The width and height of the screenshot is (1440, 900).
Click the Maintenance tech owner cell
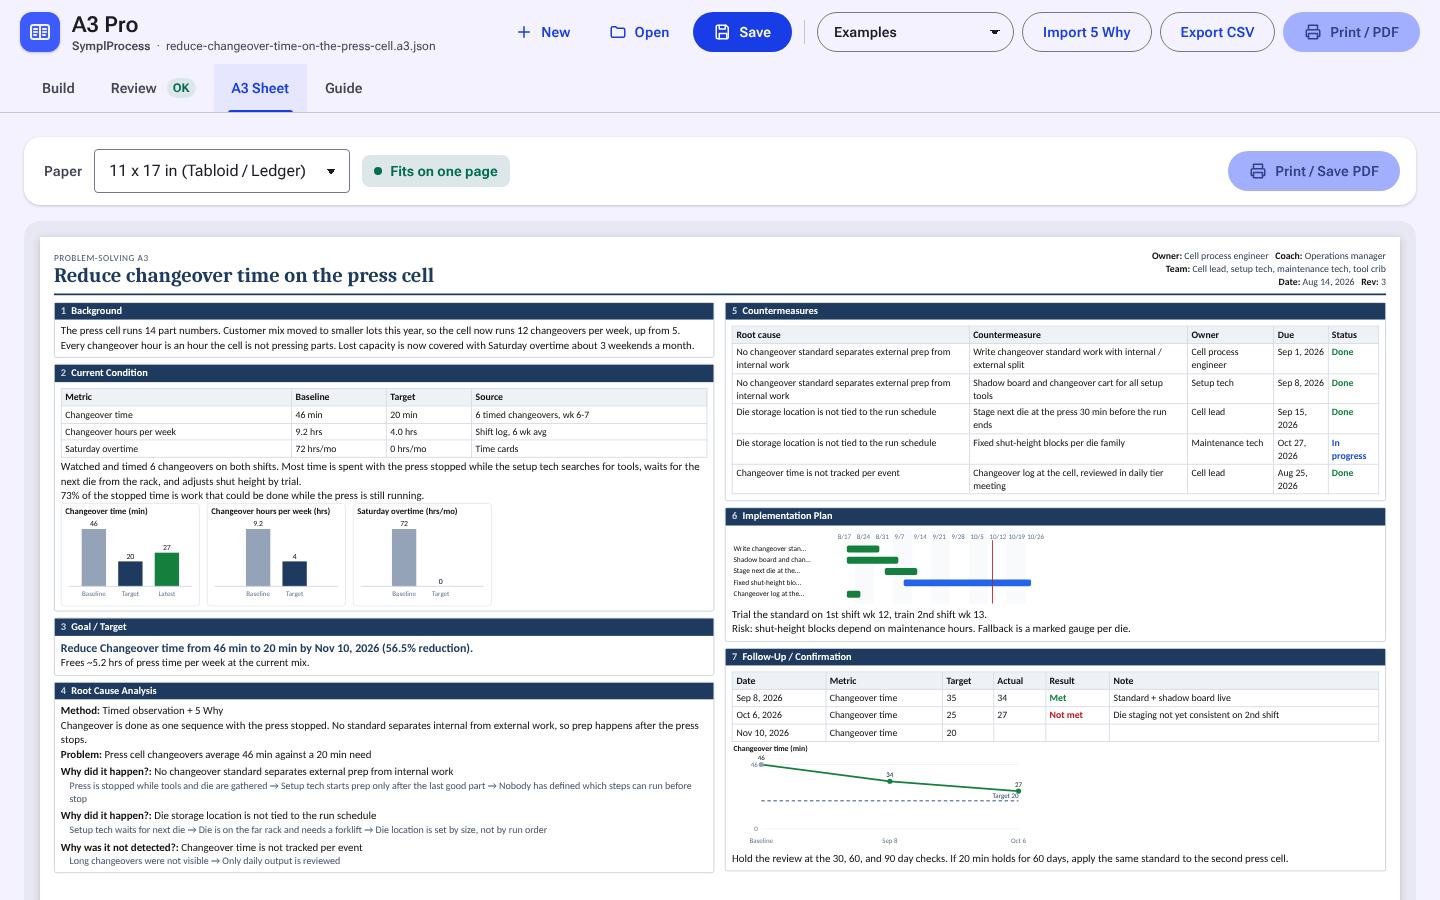pos(1229,449)
